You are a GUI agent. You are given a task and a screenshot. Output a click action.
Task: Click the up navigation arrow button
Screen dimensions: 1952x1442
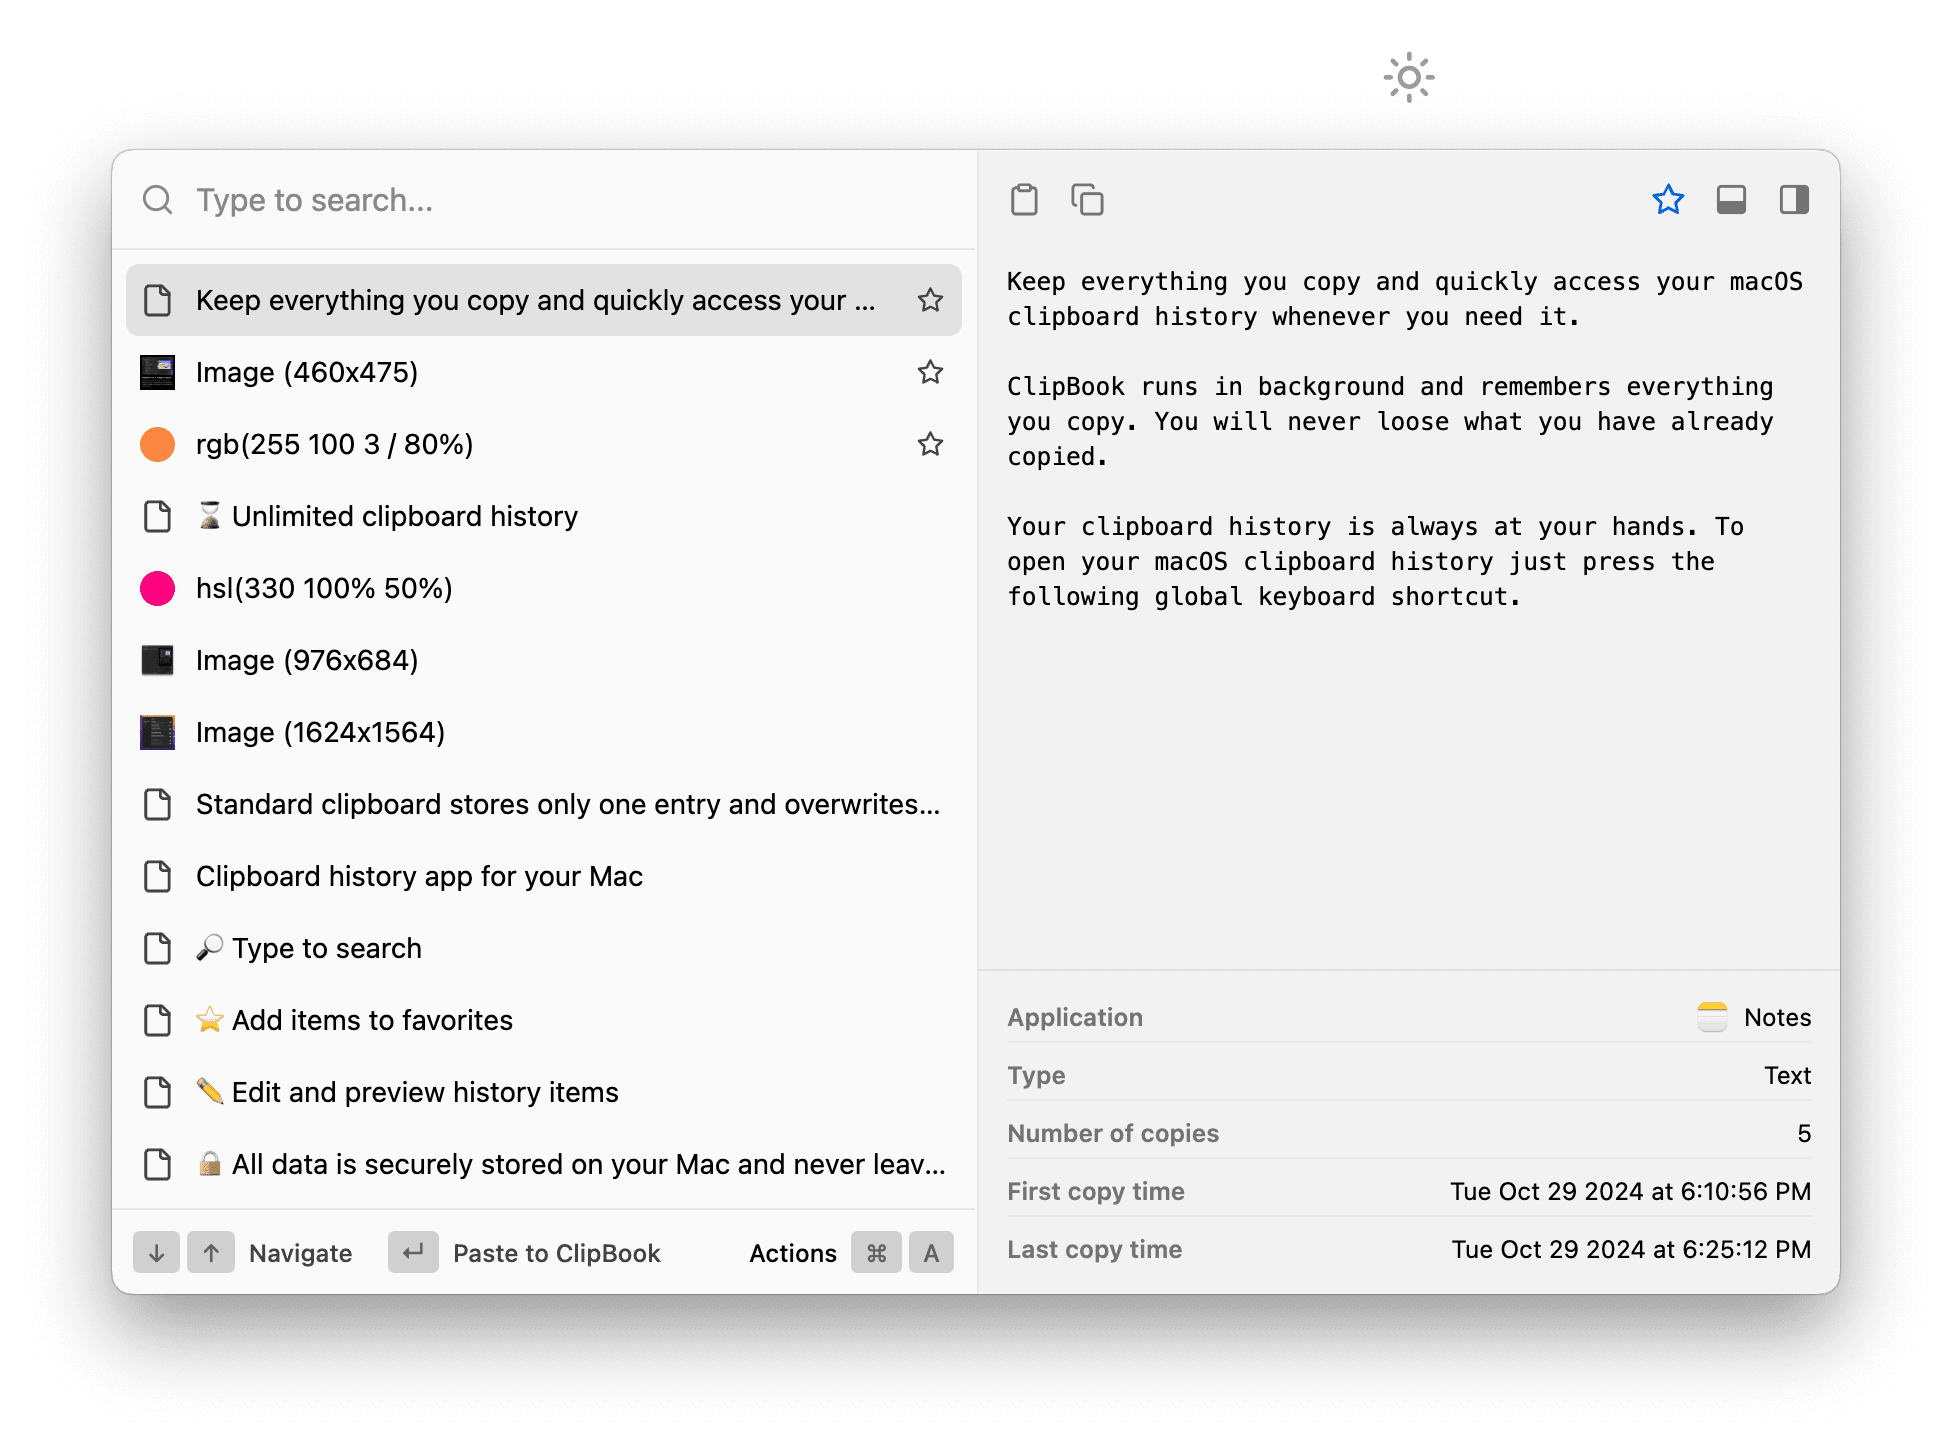pos(210,1252)
